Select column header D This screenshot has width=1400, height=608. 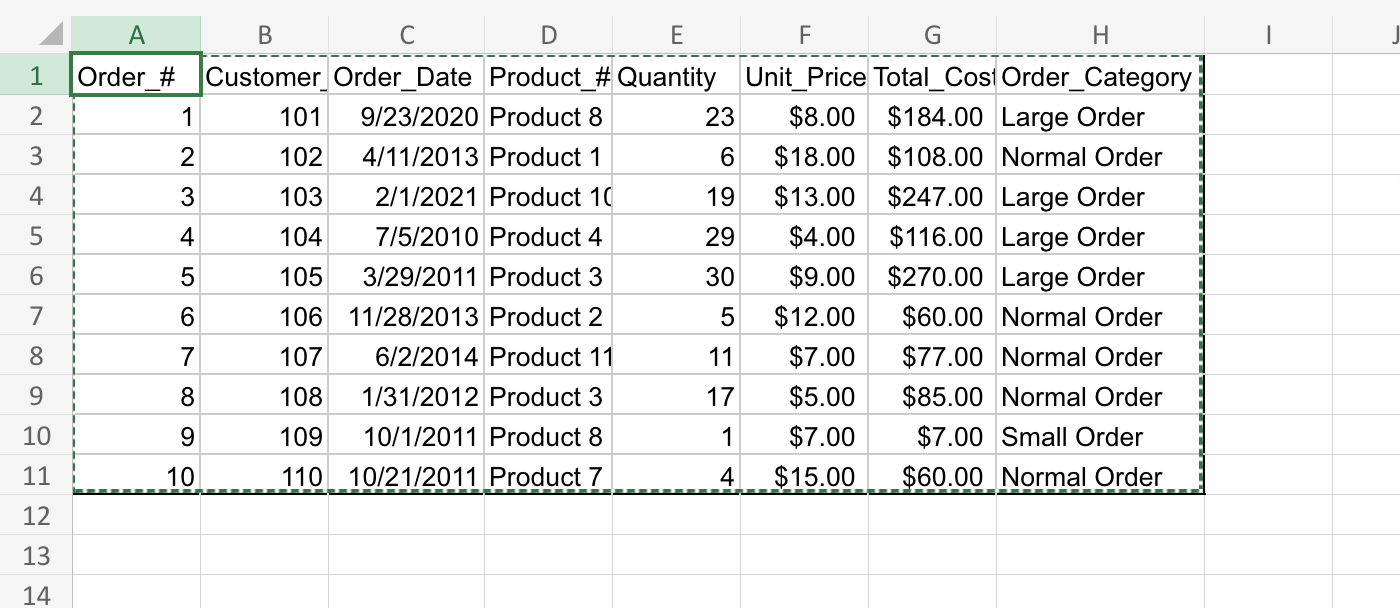click(x=547, y=34)
